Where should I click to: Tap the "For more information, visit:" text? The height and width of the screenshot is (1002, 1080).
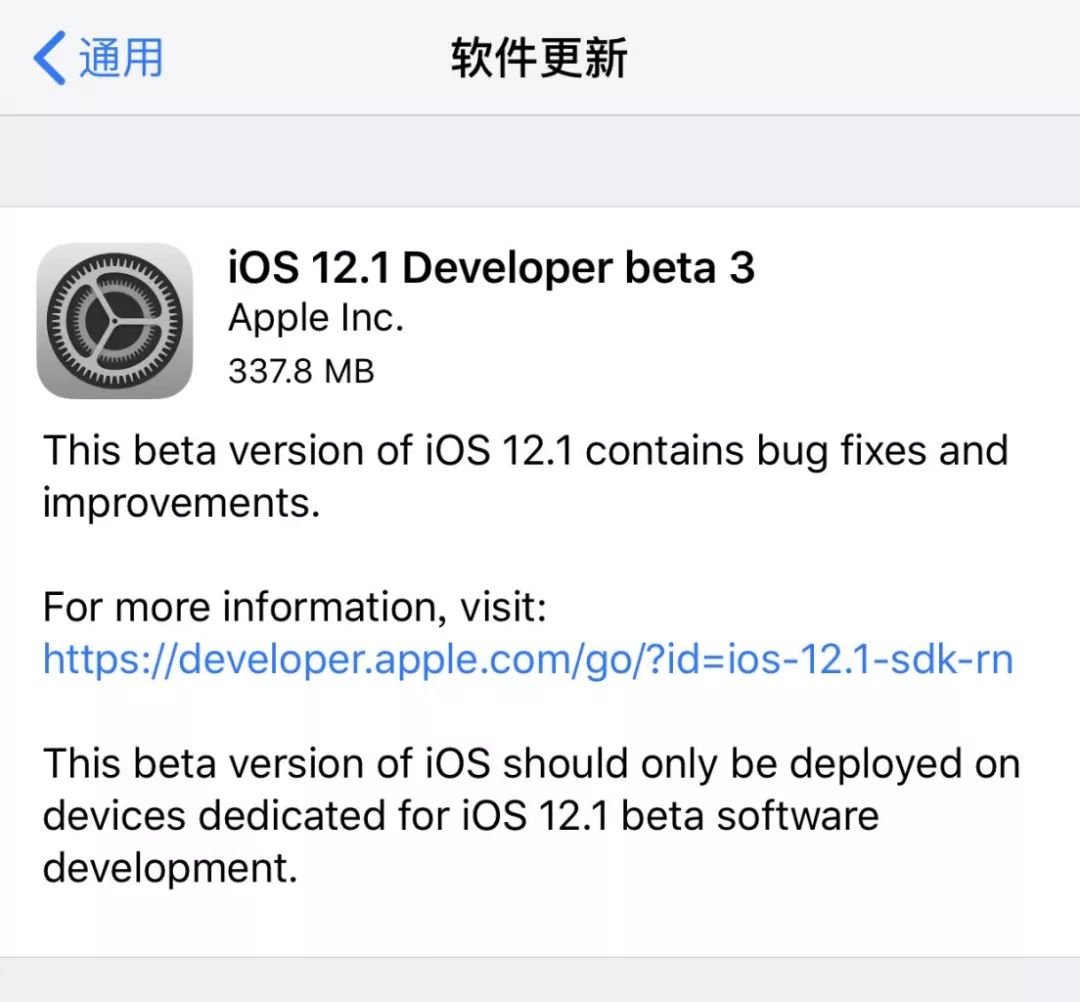pyautogui.click(x=295, y=607)
